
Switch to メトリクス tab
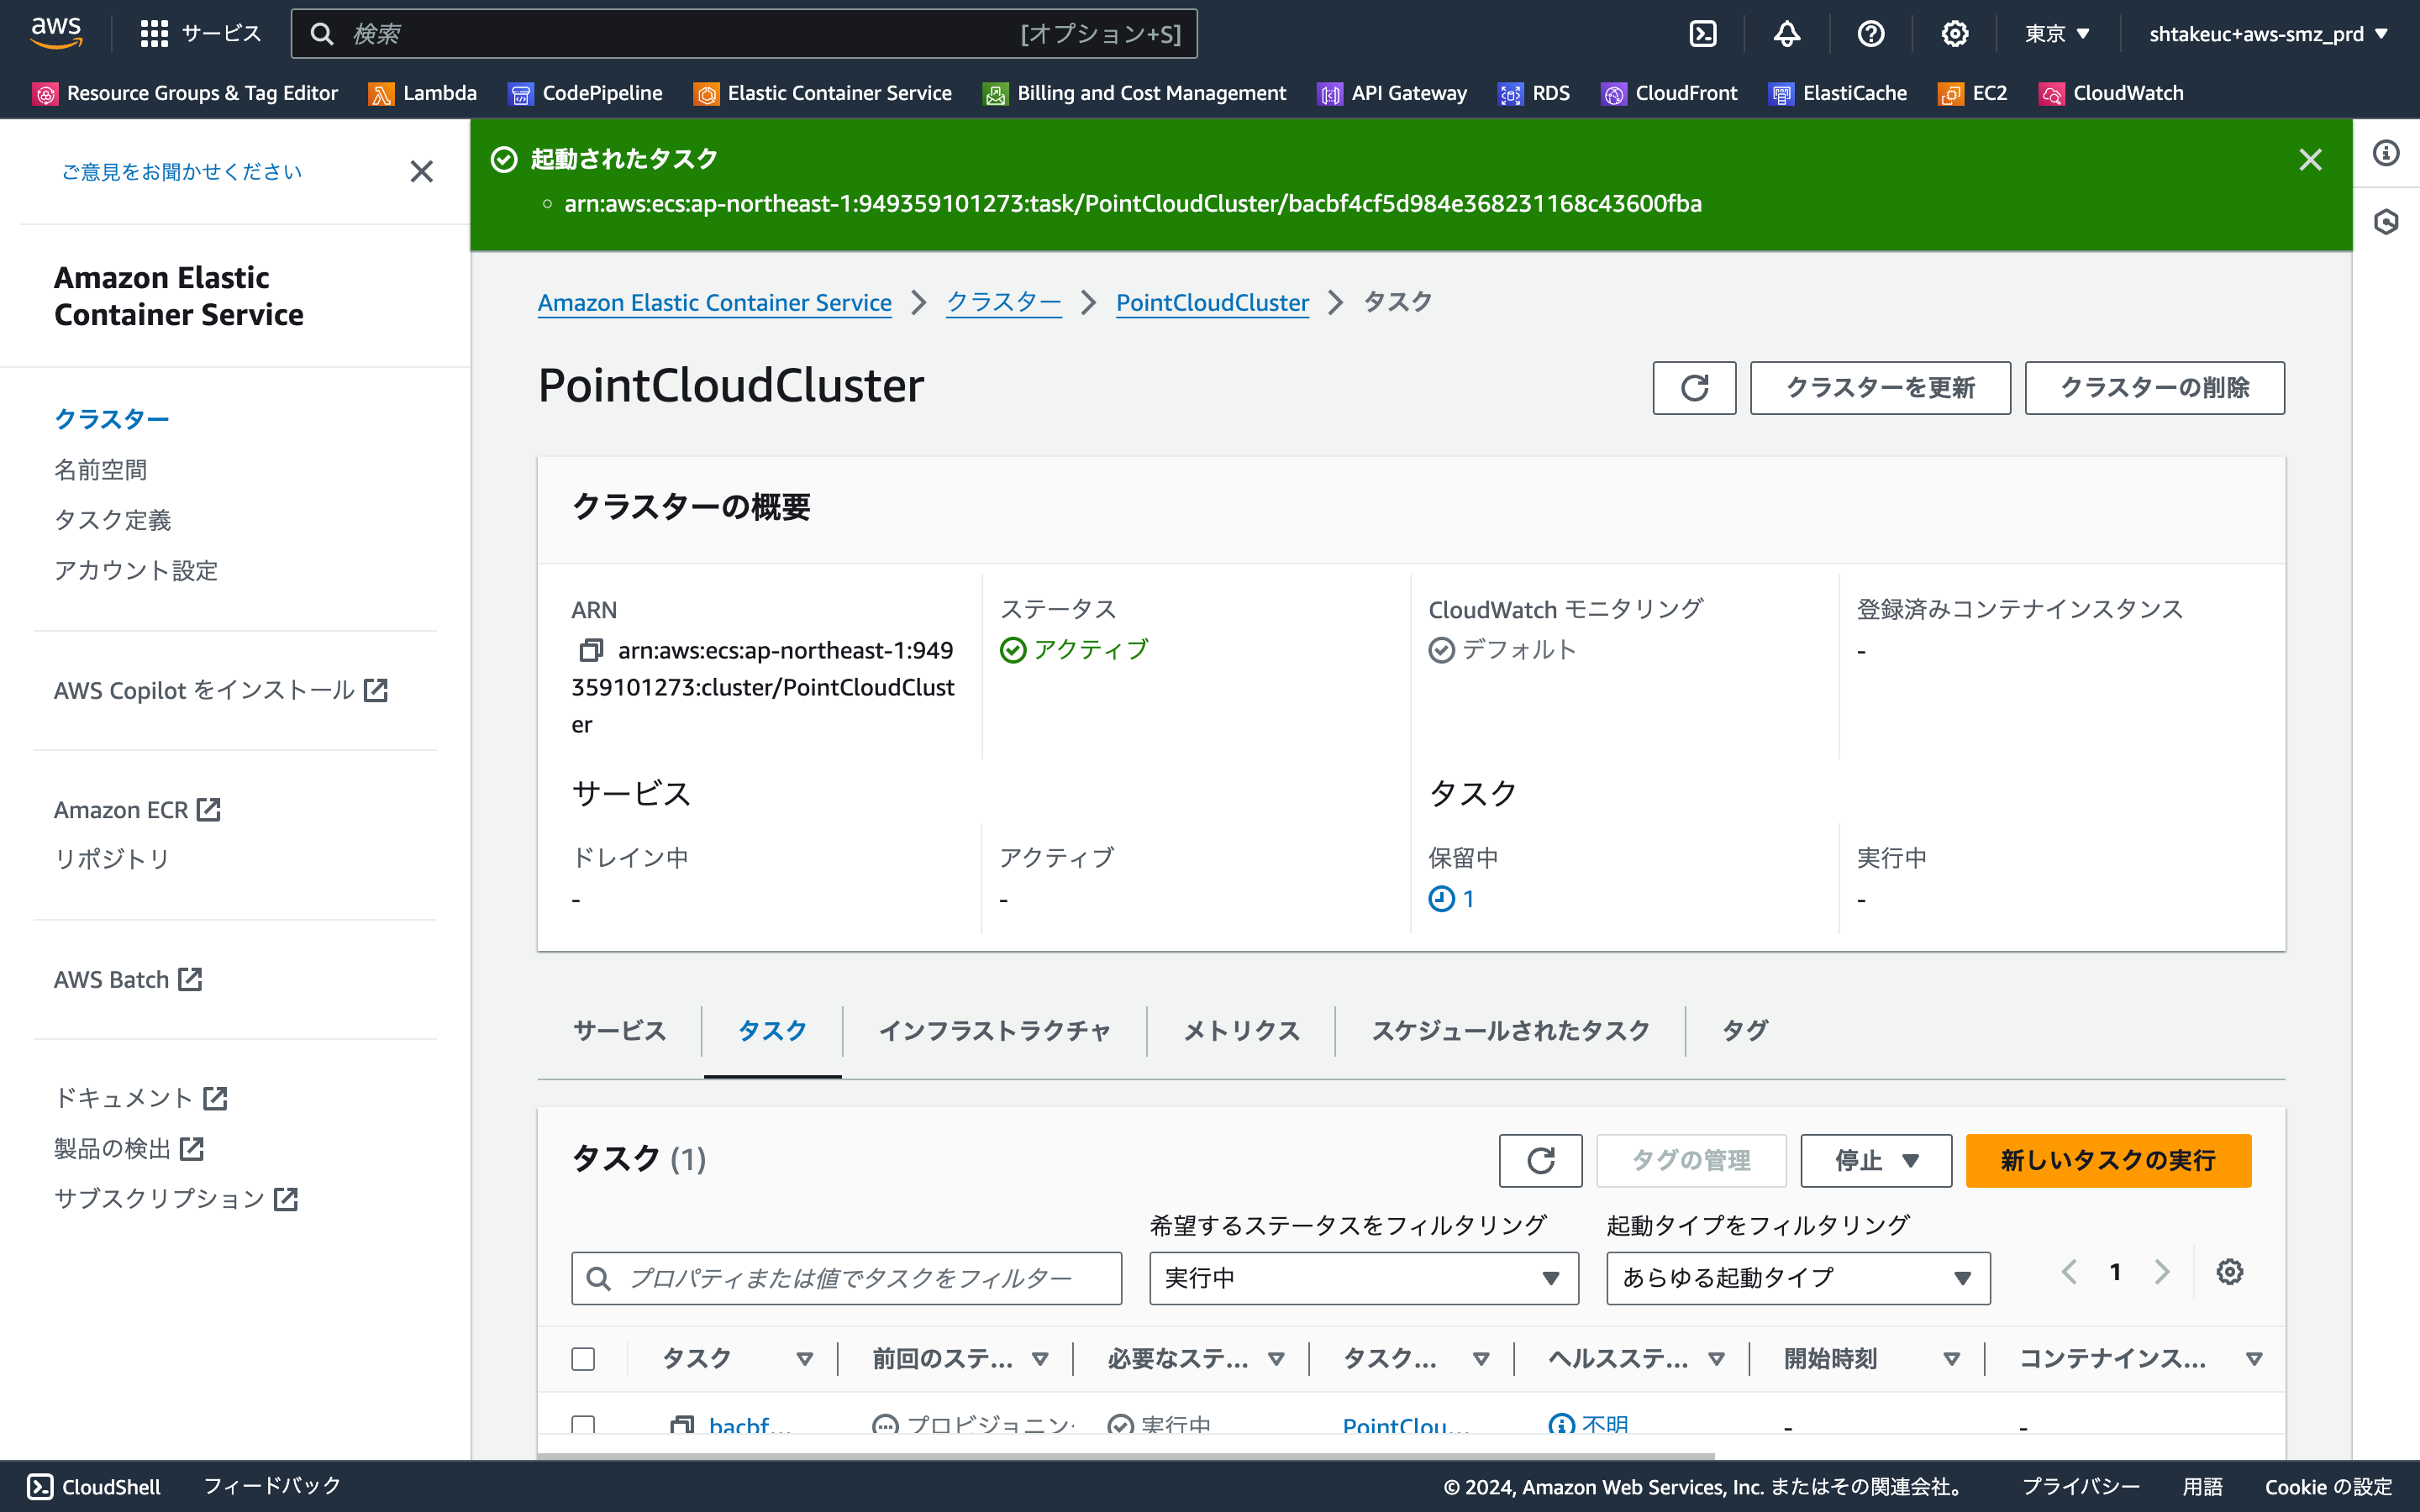click(x=1241, y=1031)
